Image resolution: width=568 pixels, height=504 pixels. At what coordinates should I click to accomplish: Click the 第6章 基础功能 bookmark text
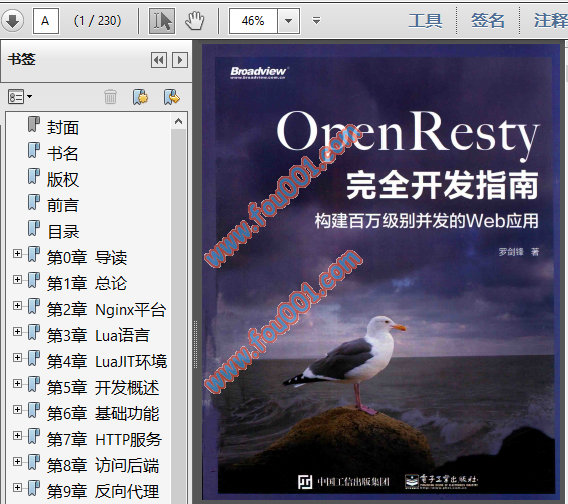pos(103,413)
